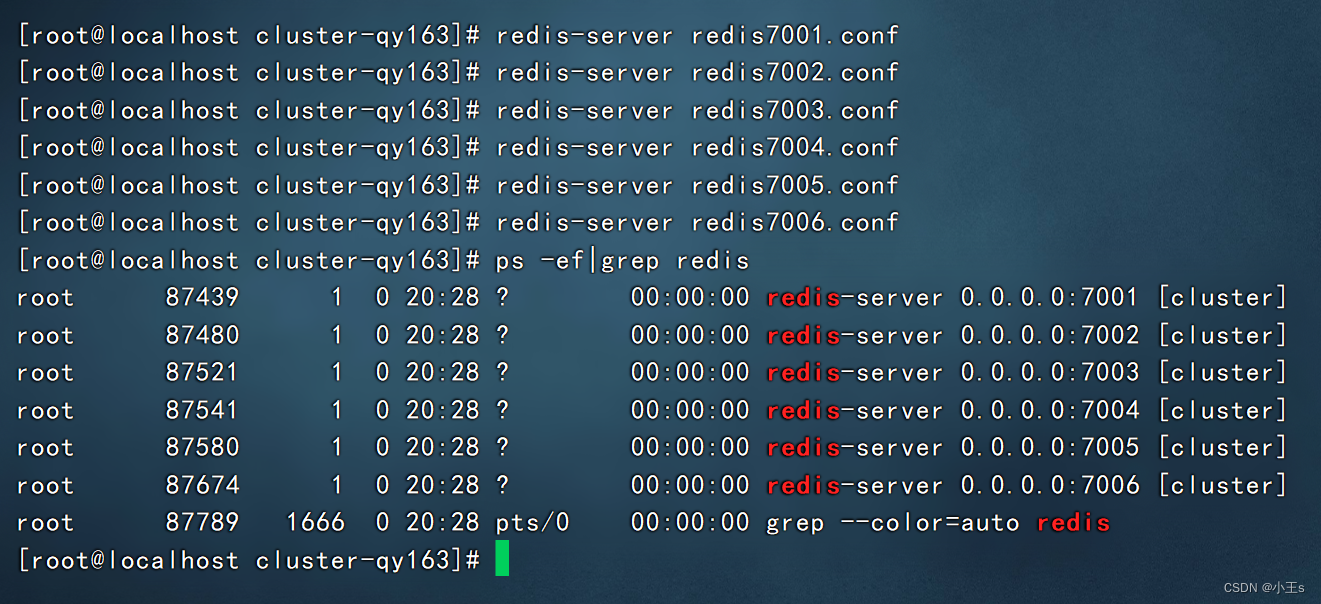Click the highlighted redis in grep command

click(1073, 522)
